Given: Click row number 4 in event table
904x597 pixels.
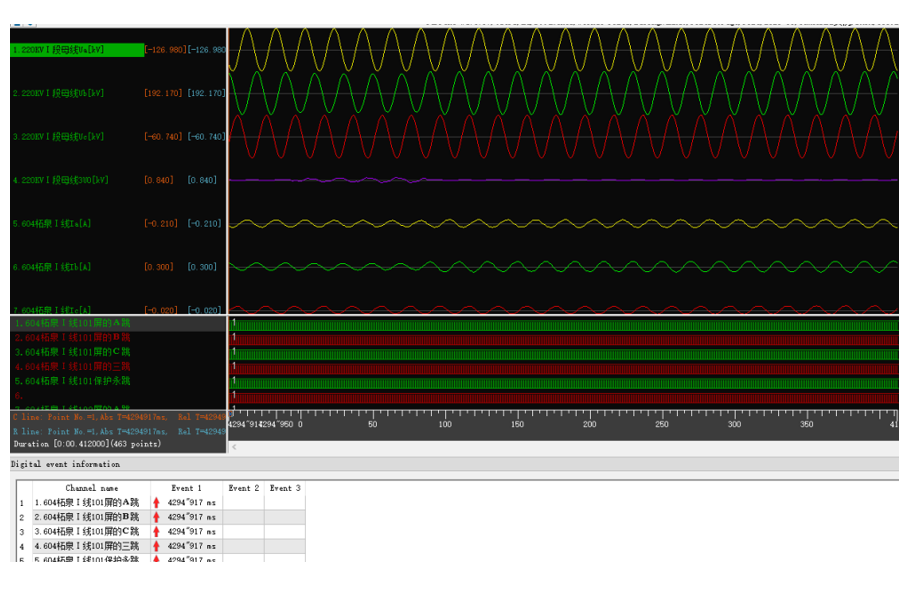Looking at the screenshot, I should 22,546.
